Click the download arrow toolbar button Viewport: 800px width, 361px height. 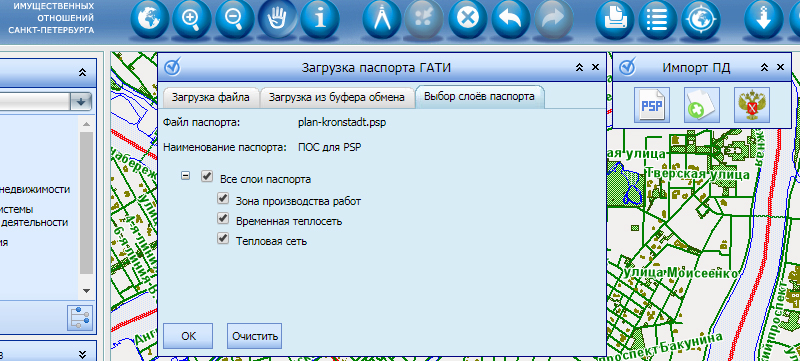[763, 20]
